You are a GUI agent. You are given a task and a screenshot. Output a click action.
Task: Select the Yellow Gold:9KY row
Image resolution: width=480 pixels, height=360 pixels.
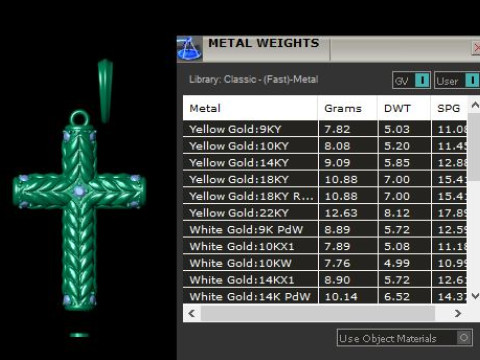(x=325, y=129)
